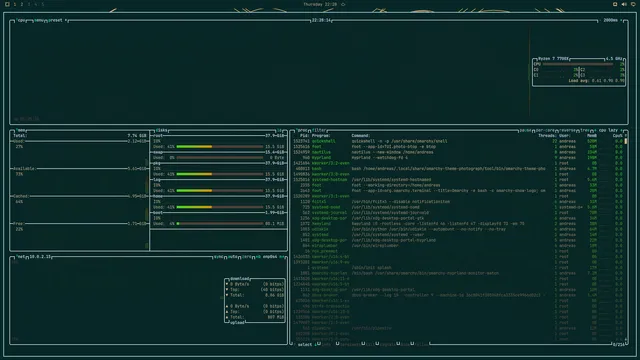Screen dimensions: 640x360
Task: Open the btop menu option
Action: click(39, 20)
